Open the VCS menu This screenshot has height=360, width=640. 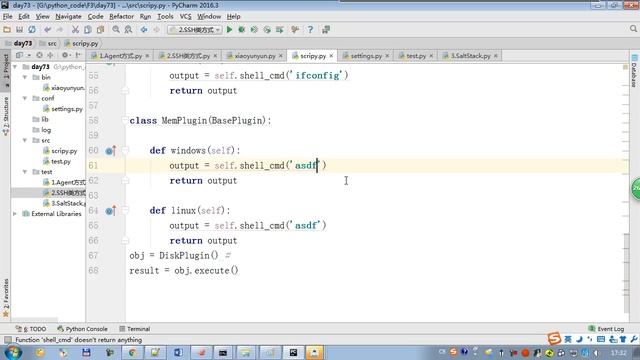click(x=185, y=16)
